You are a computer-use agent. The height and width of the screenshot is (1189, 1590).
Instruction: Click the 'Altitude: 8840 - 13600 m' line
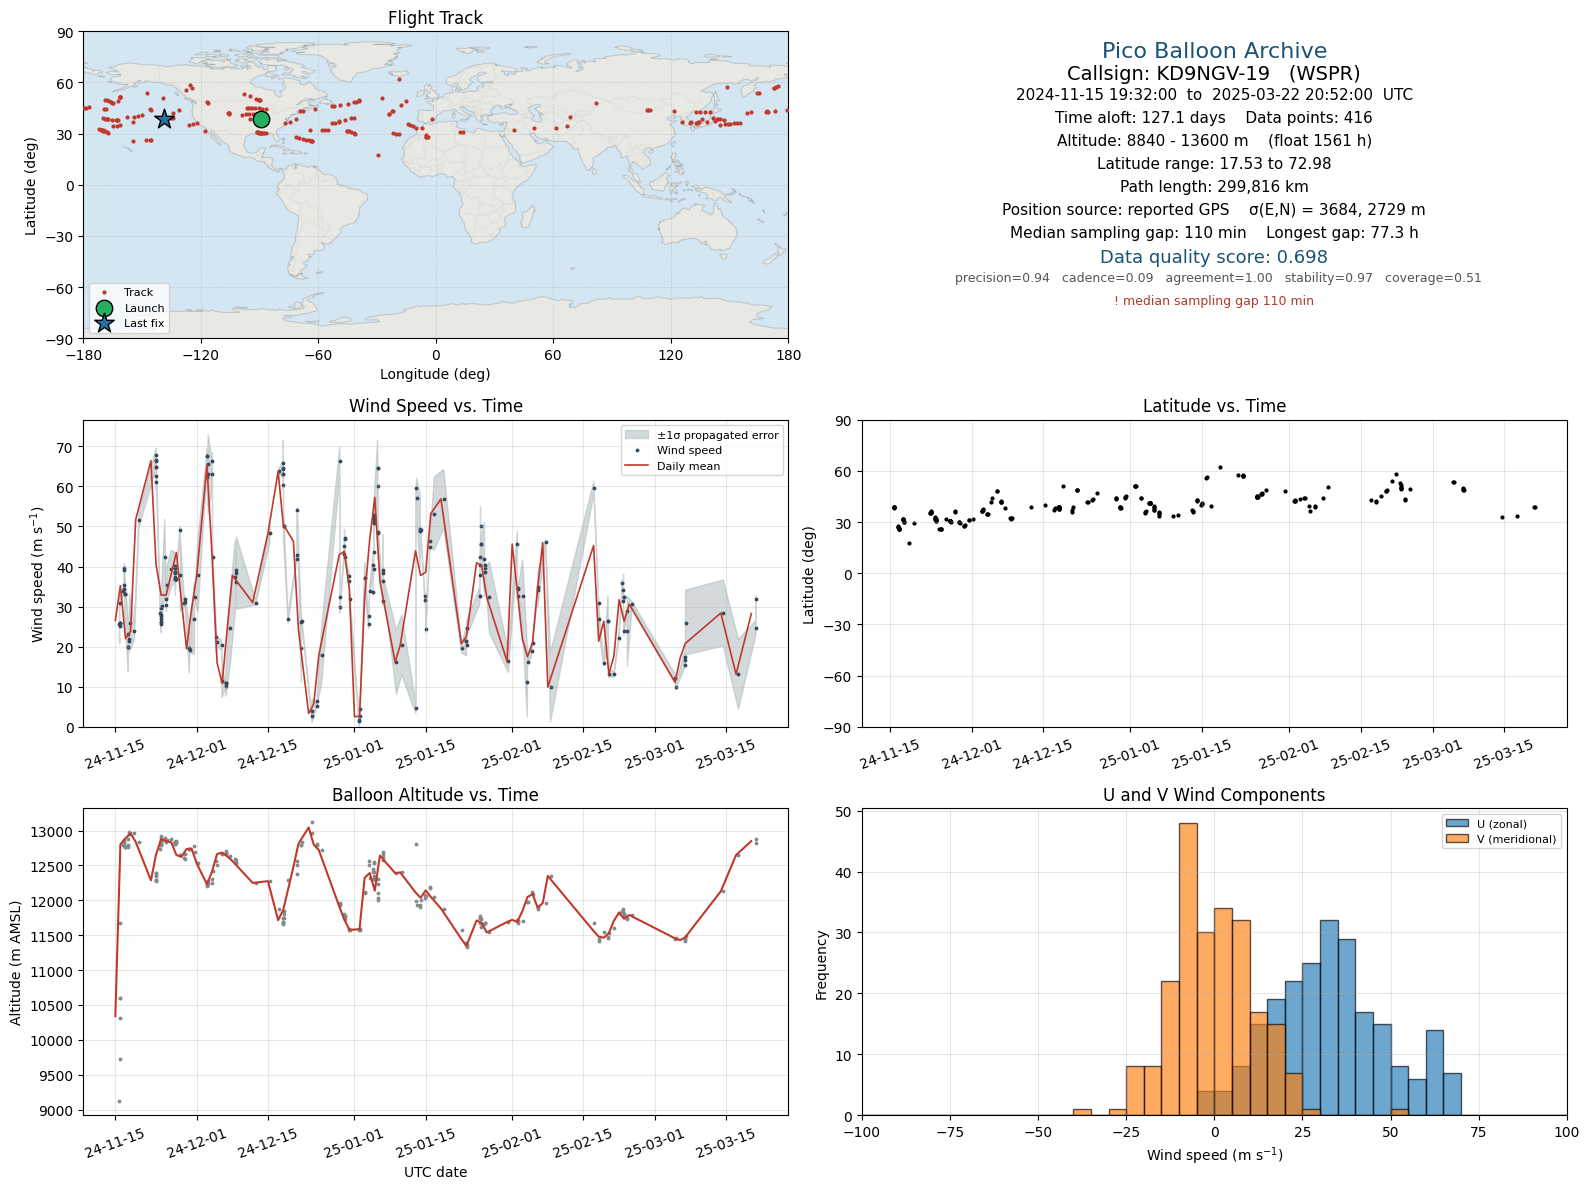[x=1214, y=141]
